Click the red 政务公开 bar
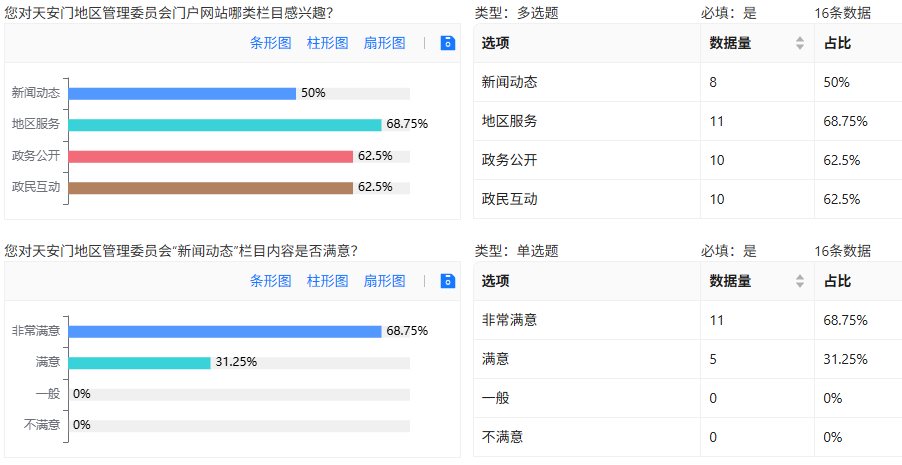The image size is (902, 465). [211, 157]
